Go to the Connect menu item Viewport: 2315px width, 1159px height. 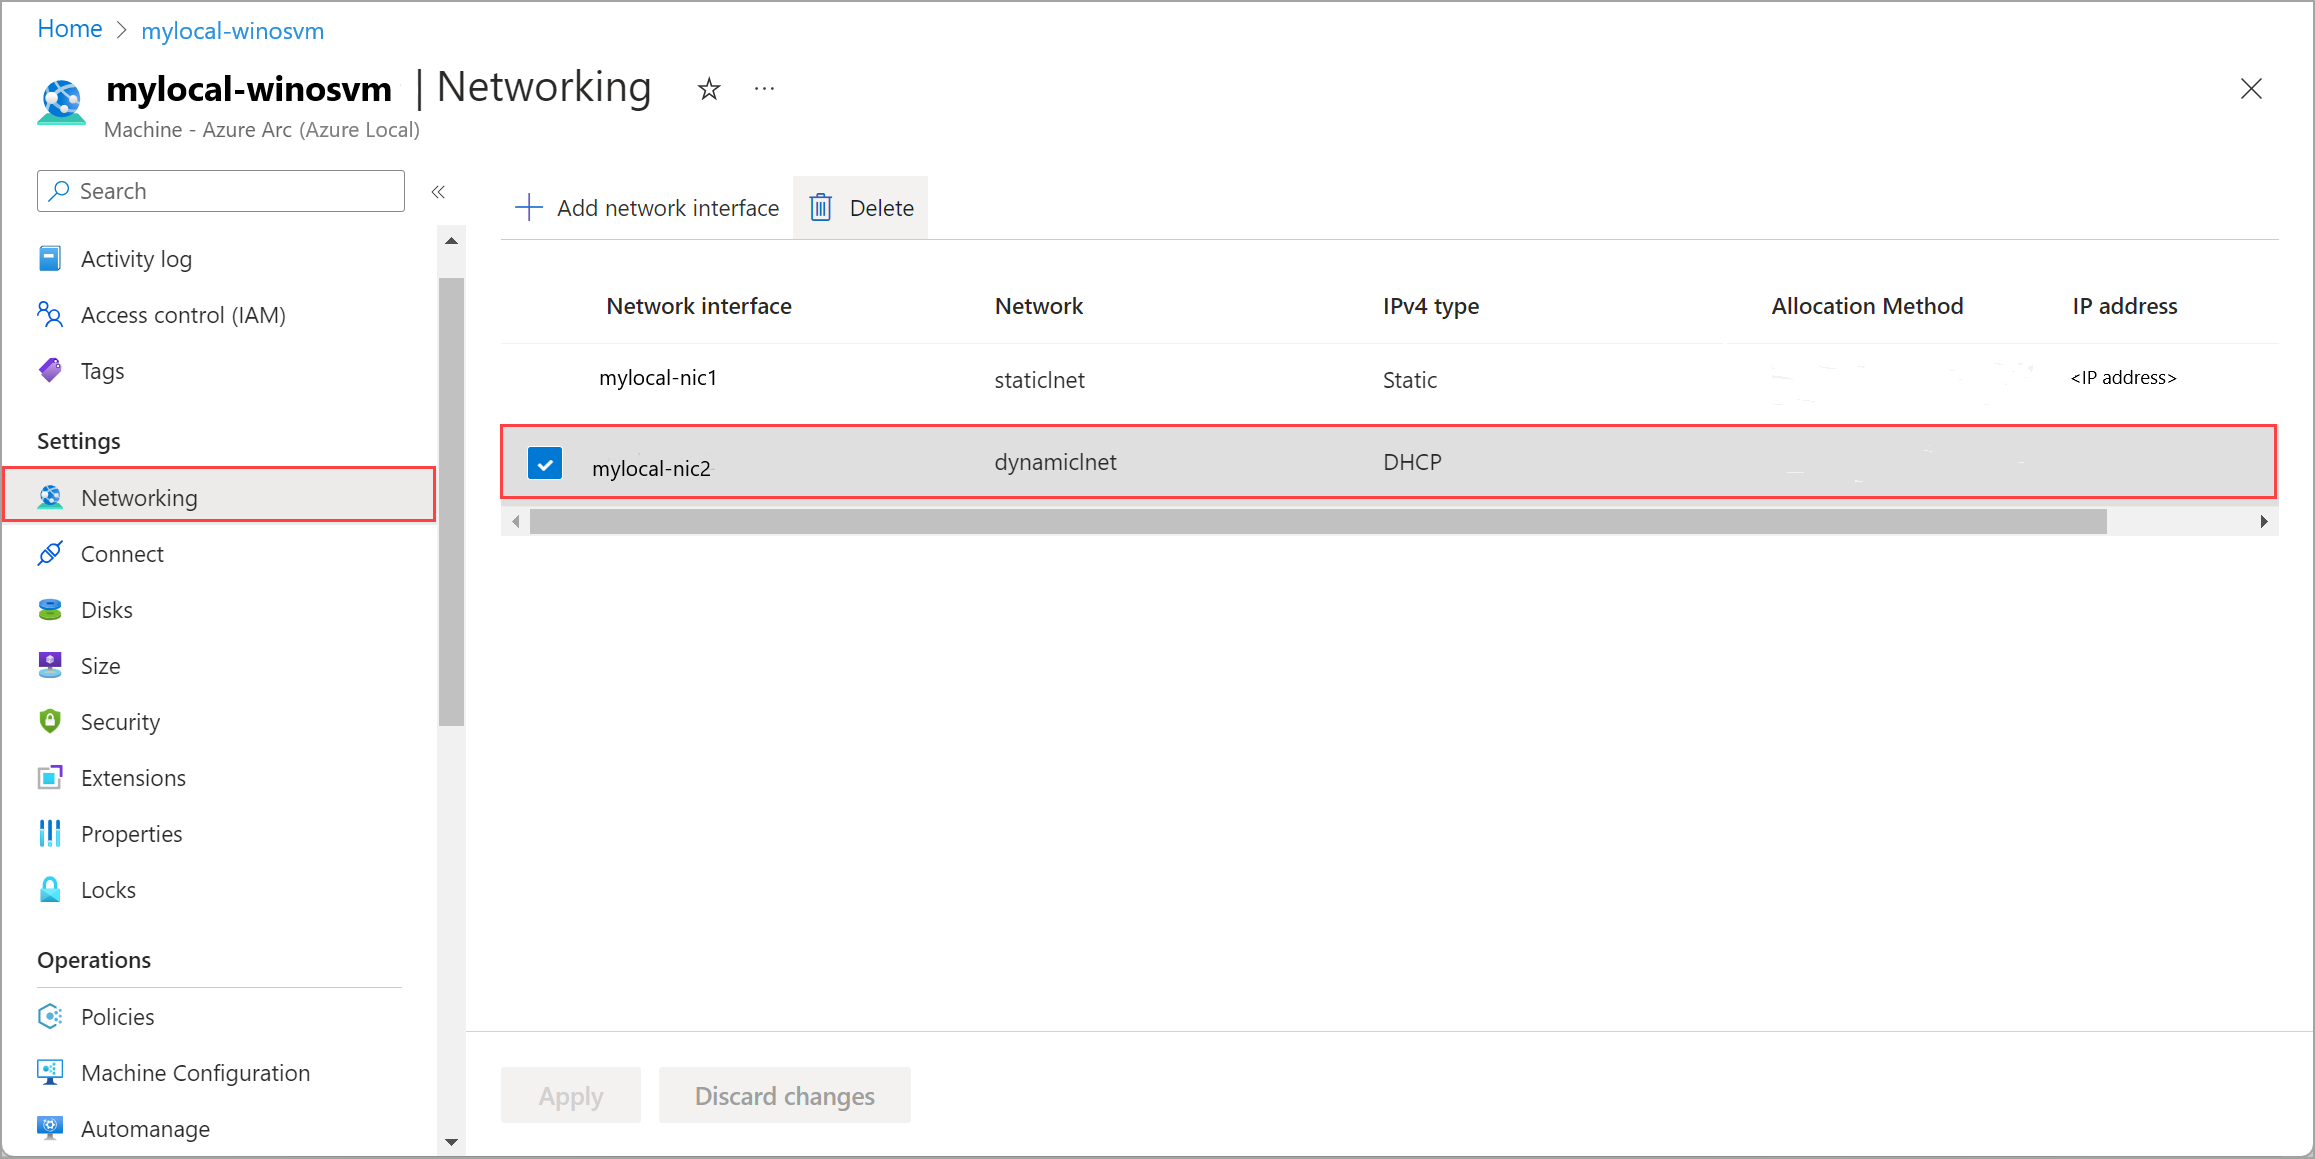point(122,554)
